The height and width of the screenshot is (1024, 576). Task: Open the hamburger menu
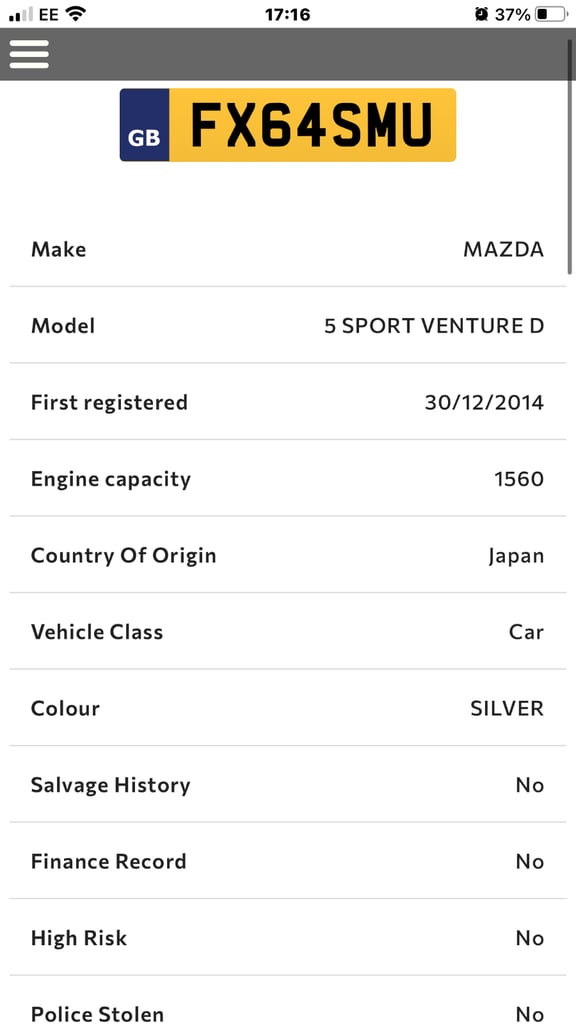[29, 54]
